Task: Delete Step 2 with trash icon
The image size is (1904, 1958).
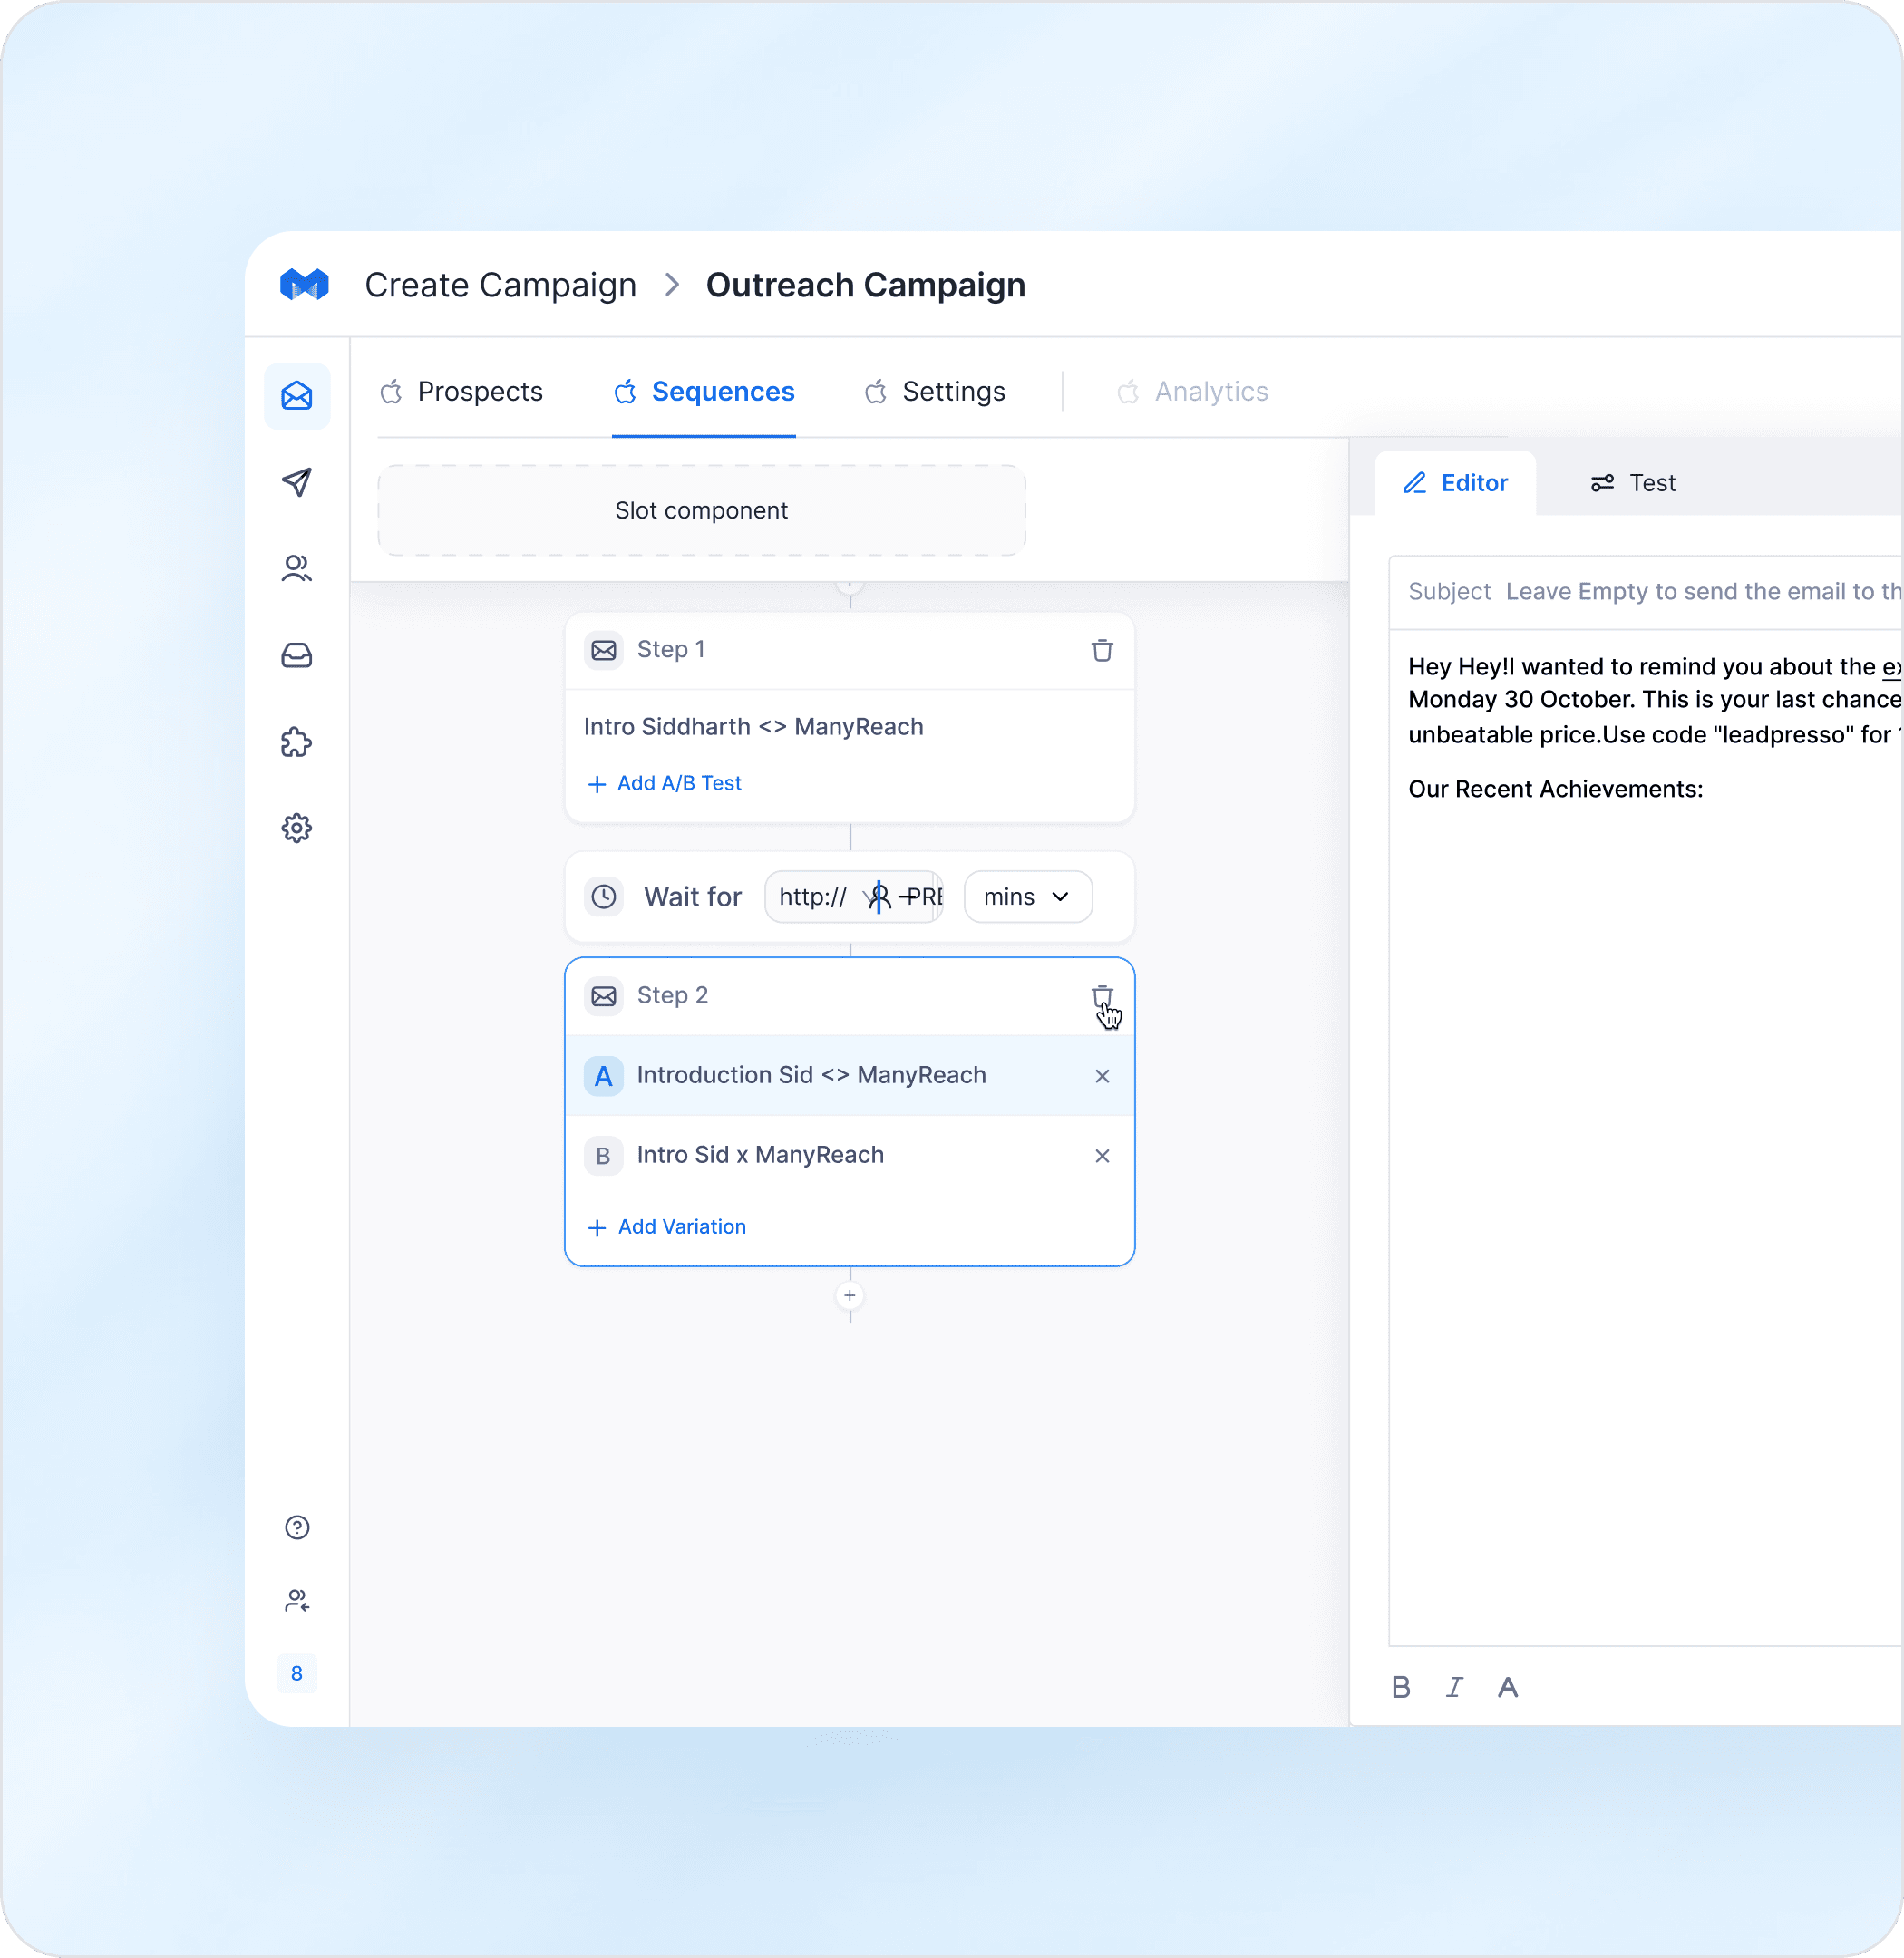Action: pyautogui.click(x=1102, y=996)
